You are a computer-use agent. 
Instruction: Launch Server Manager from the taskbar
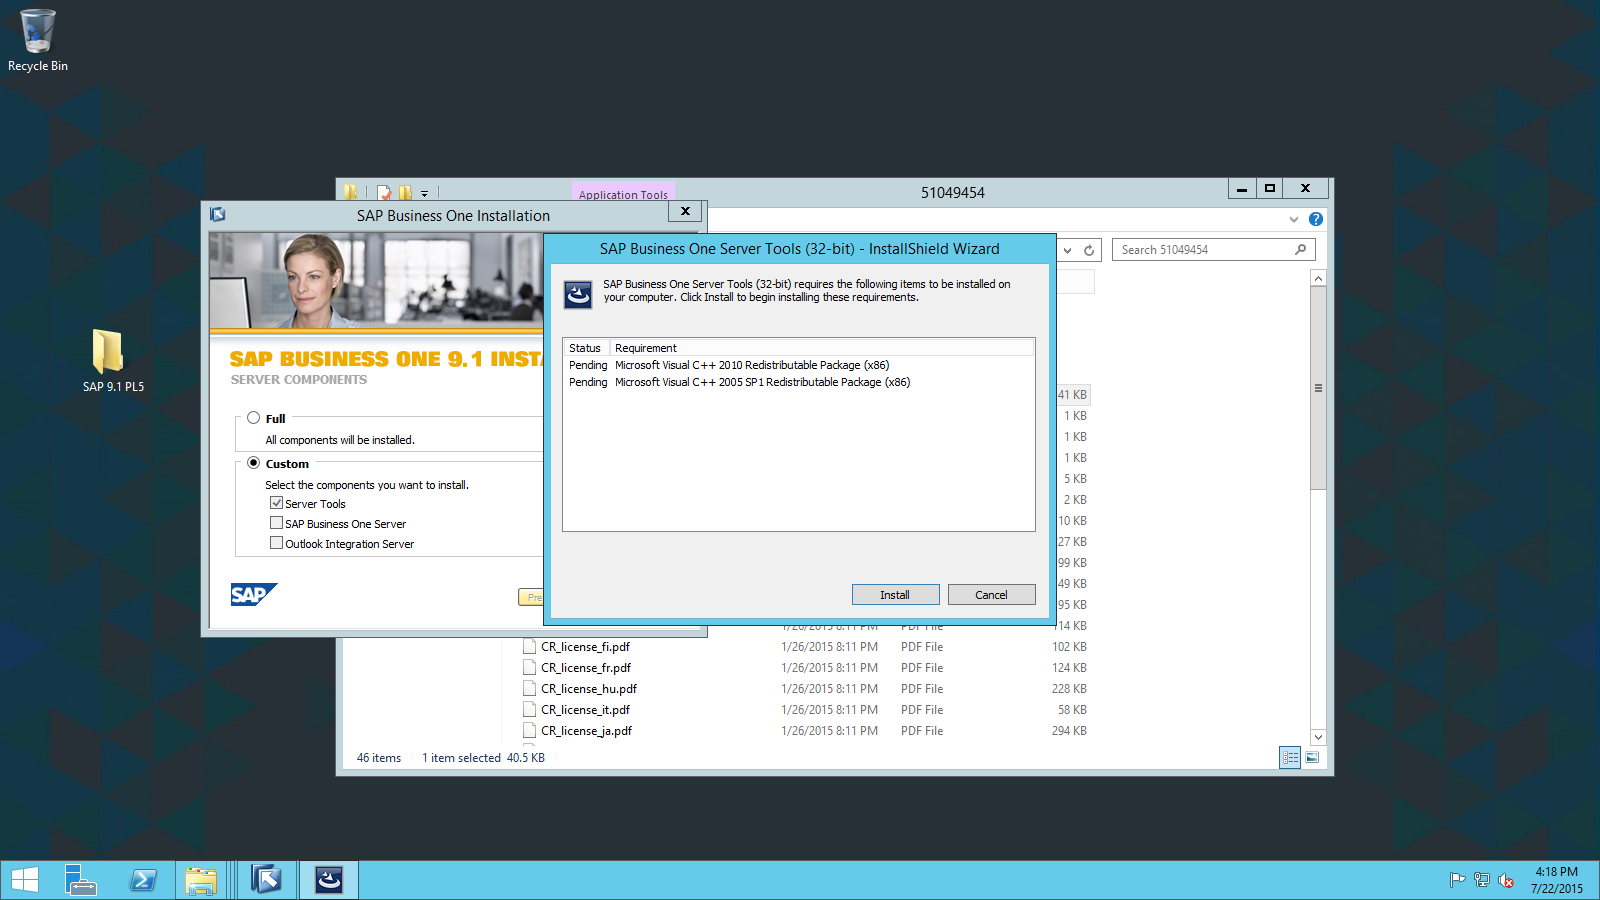tap(80, 880)
